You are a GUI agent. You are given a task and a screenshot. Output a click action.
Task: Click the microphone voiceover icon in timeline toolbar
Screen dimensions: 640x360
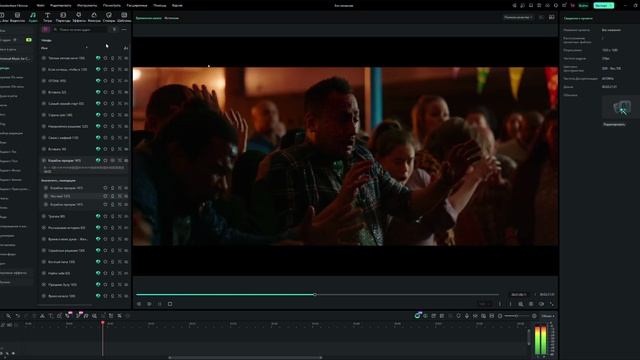click(x=467, y=316)
